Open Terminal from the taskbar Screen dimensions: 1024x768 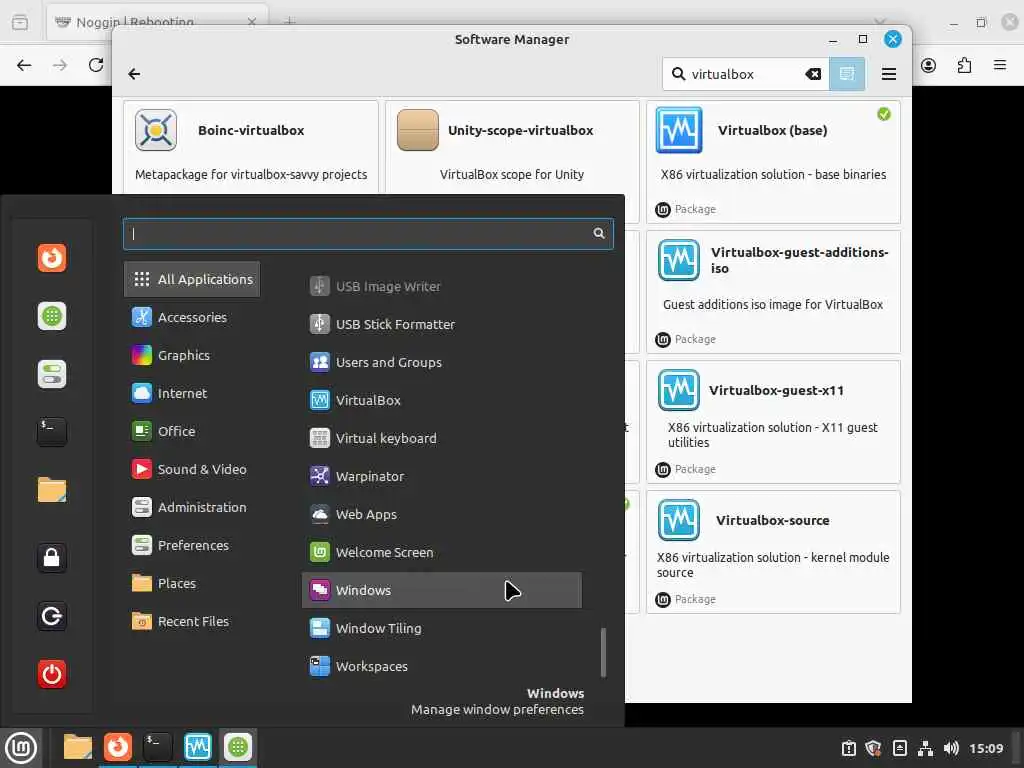click(x=157, y=747)
